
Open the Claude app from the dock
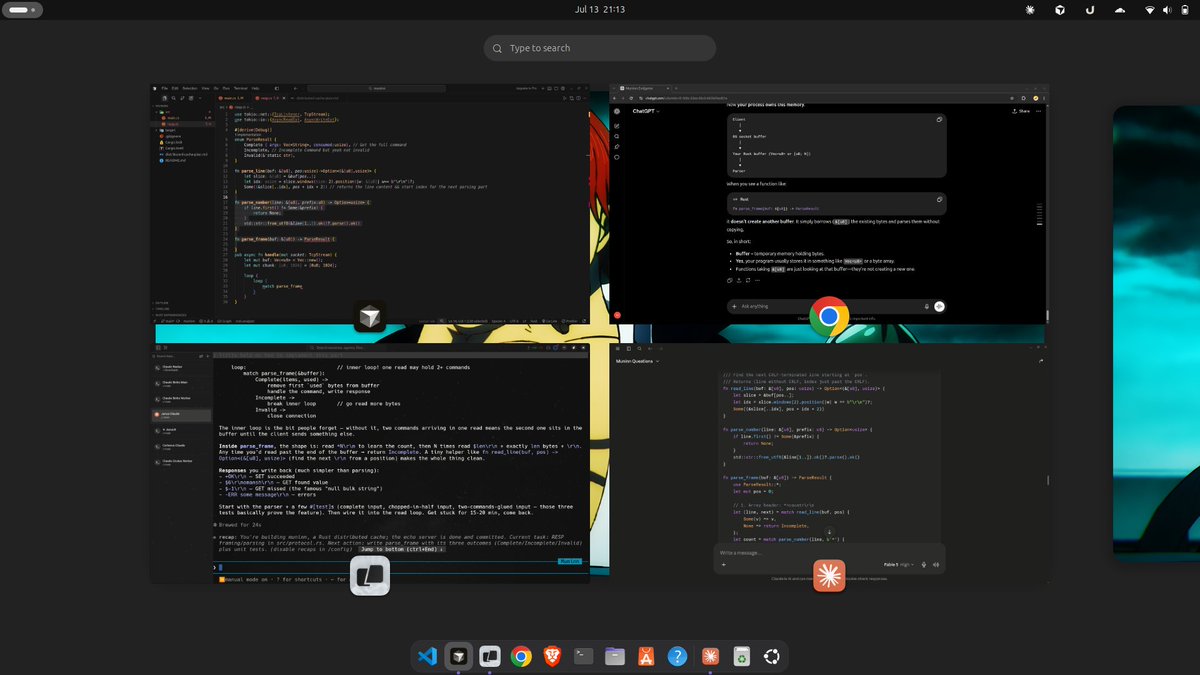coord(709,657)
